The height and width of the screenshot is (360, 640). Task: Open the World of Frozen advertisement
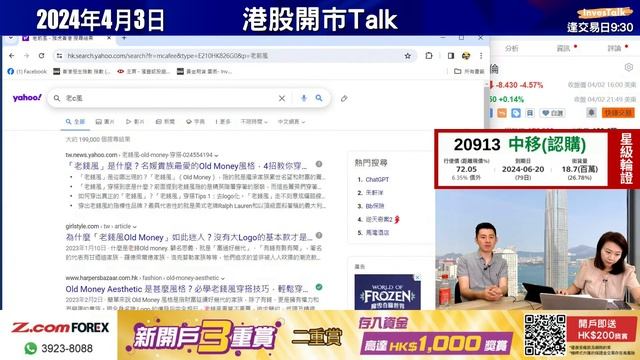point(387,292)
